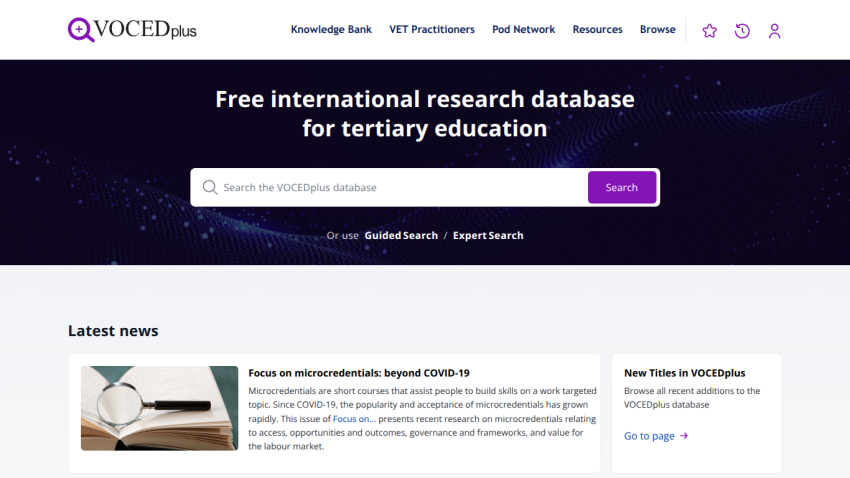
Task: Open the microcredentials article headline
Action: click(x=359, y=373)
